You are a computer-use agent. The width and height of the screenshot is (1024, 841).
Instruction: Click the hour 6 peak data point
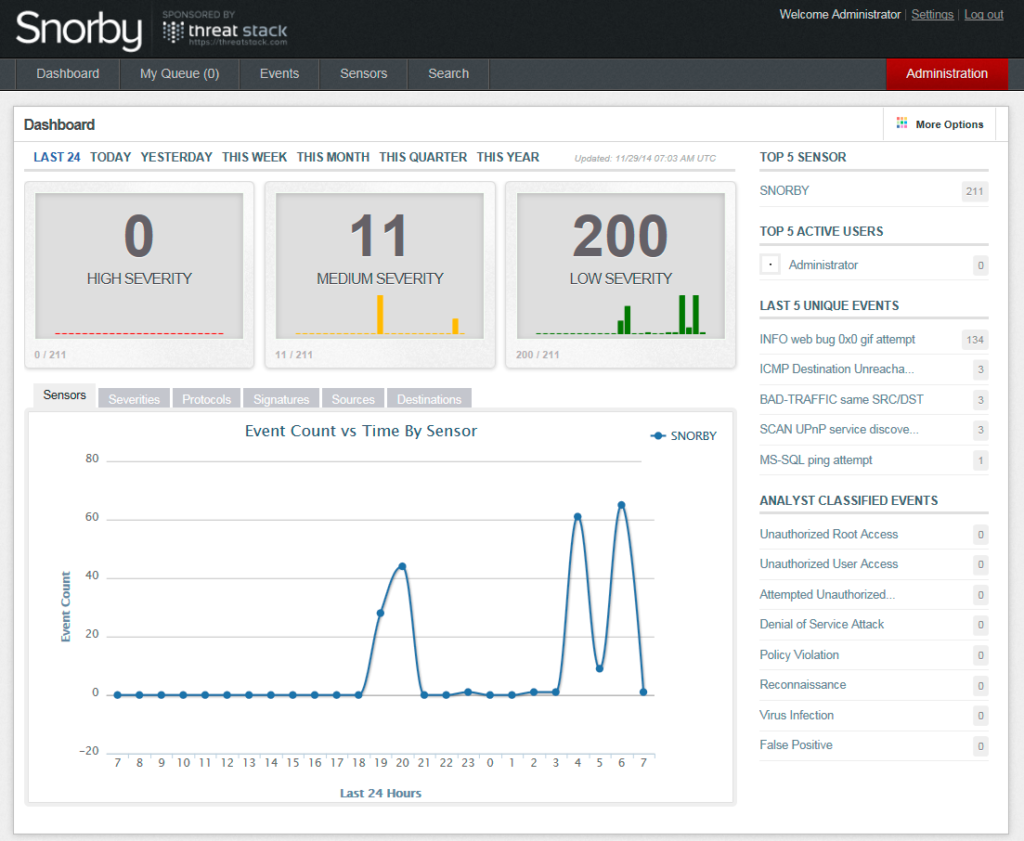tap(621, 505)
